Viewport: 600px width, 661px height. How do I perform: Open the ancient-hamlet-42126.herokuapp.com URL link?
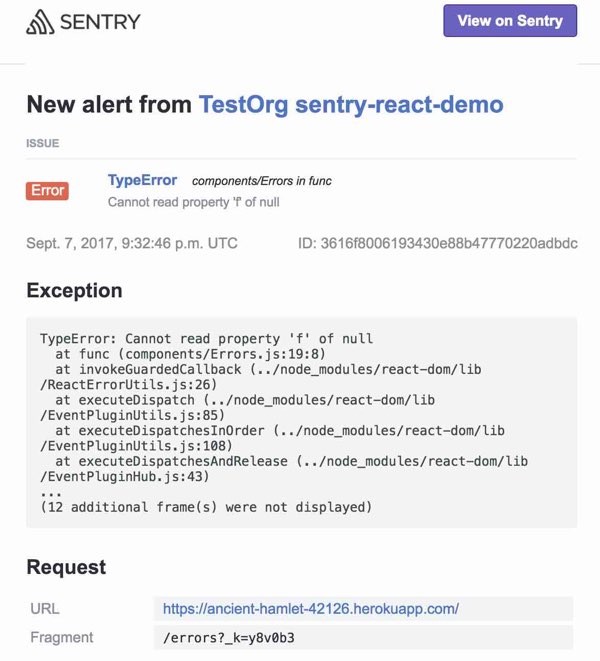tap(311, 608)
